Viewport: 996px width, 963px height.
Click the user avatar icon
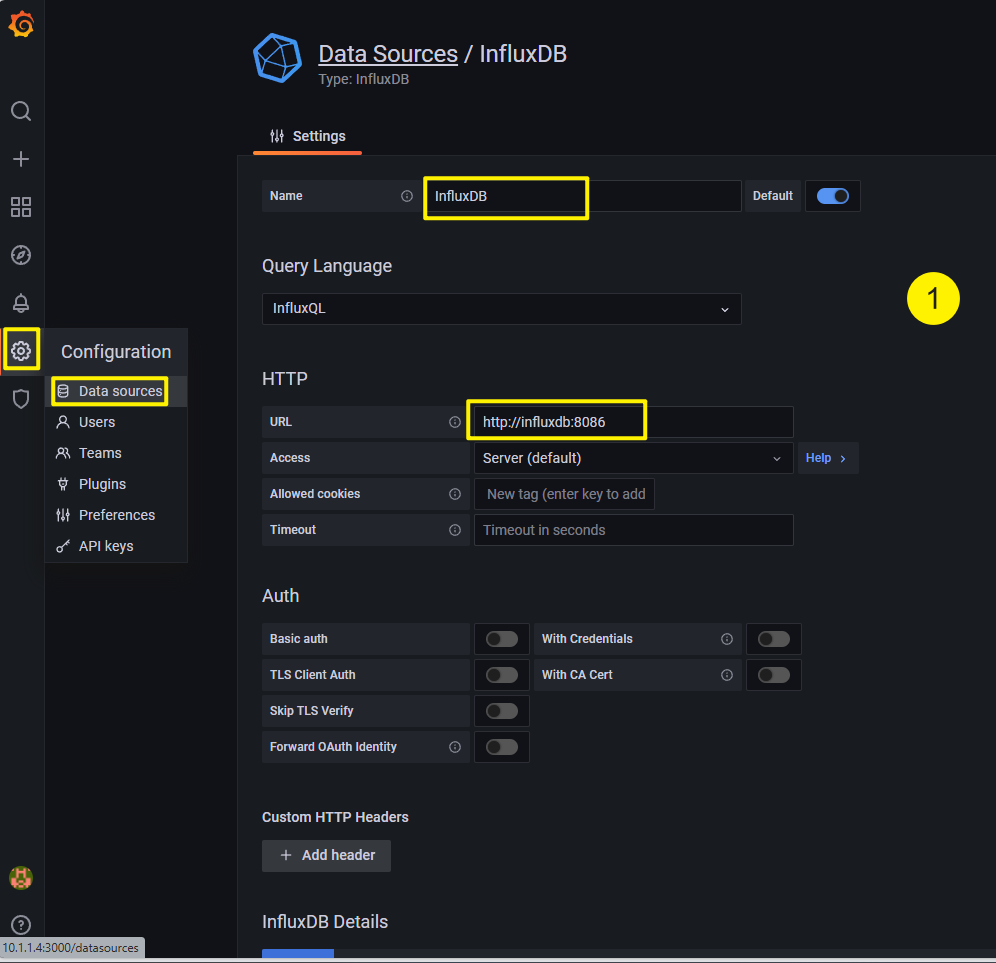[x=21, y=878]
